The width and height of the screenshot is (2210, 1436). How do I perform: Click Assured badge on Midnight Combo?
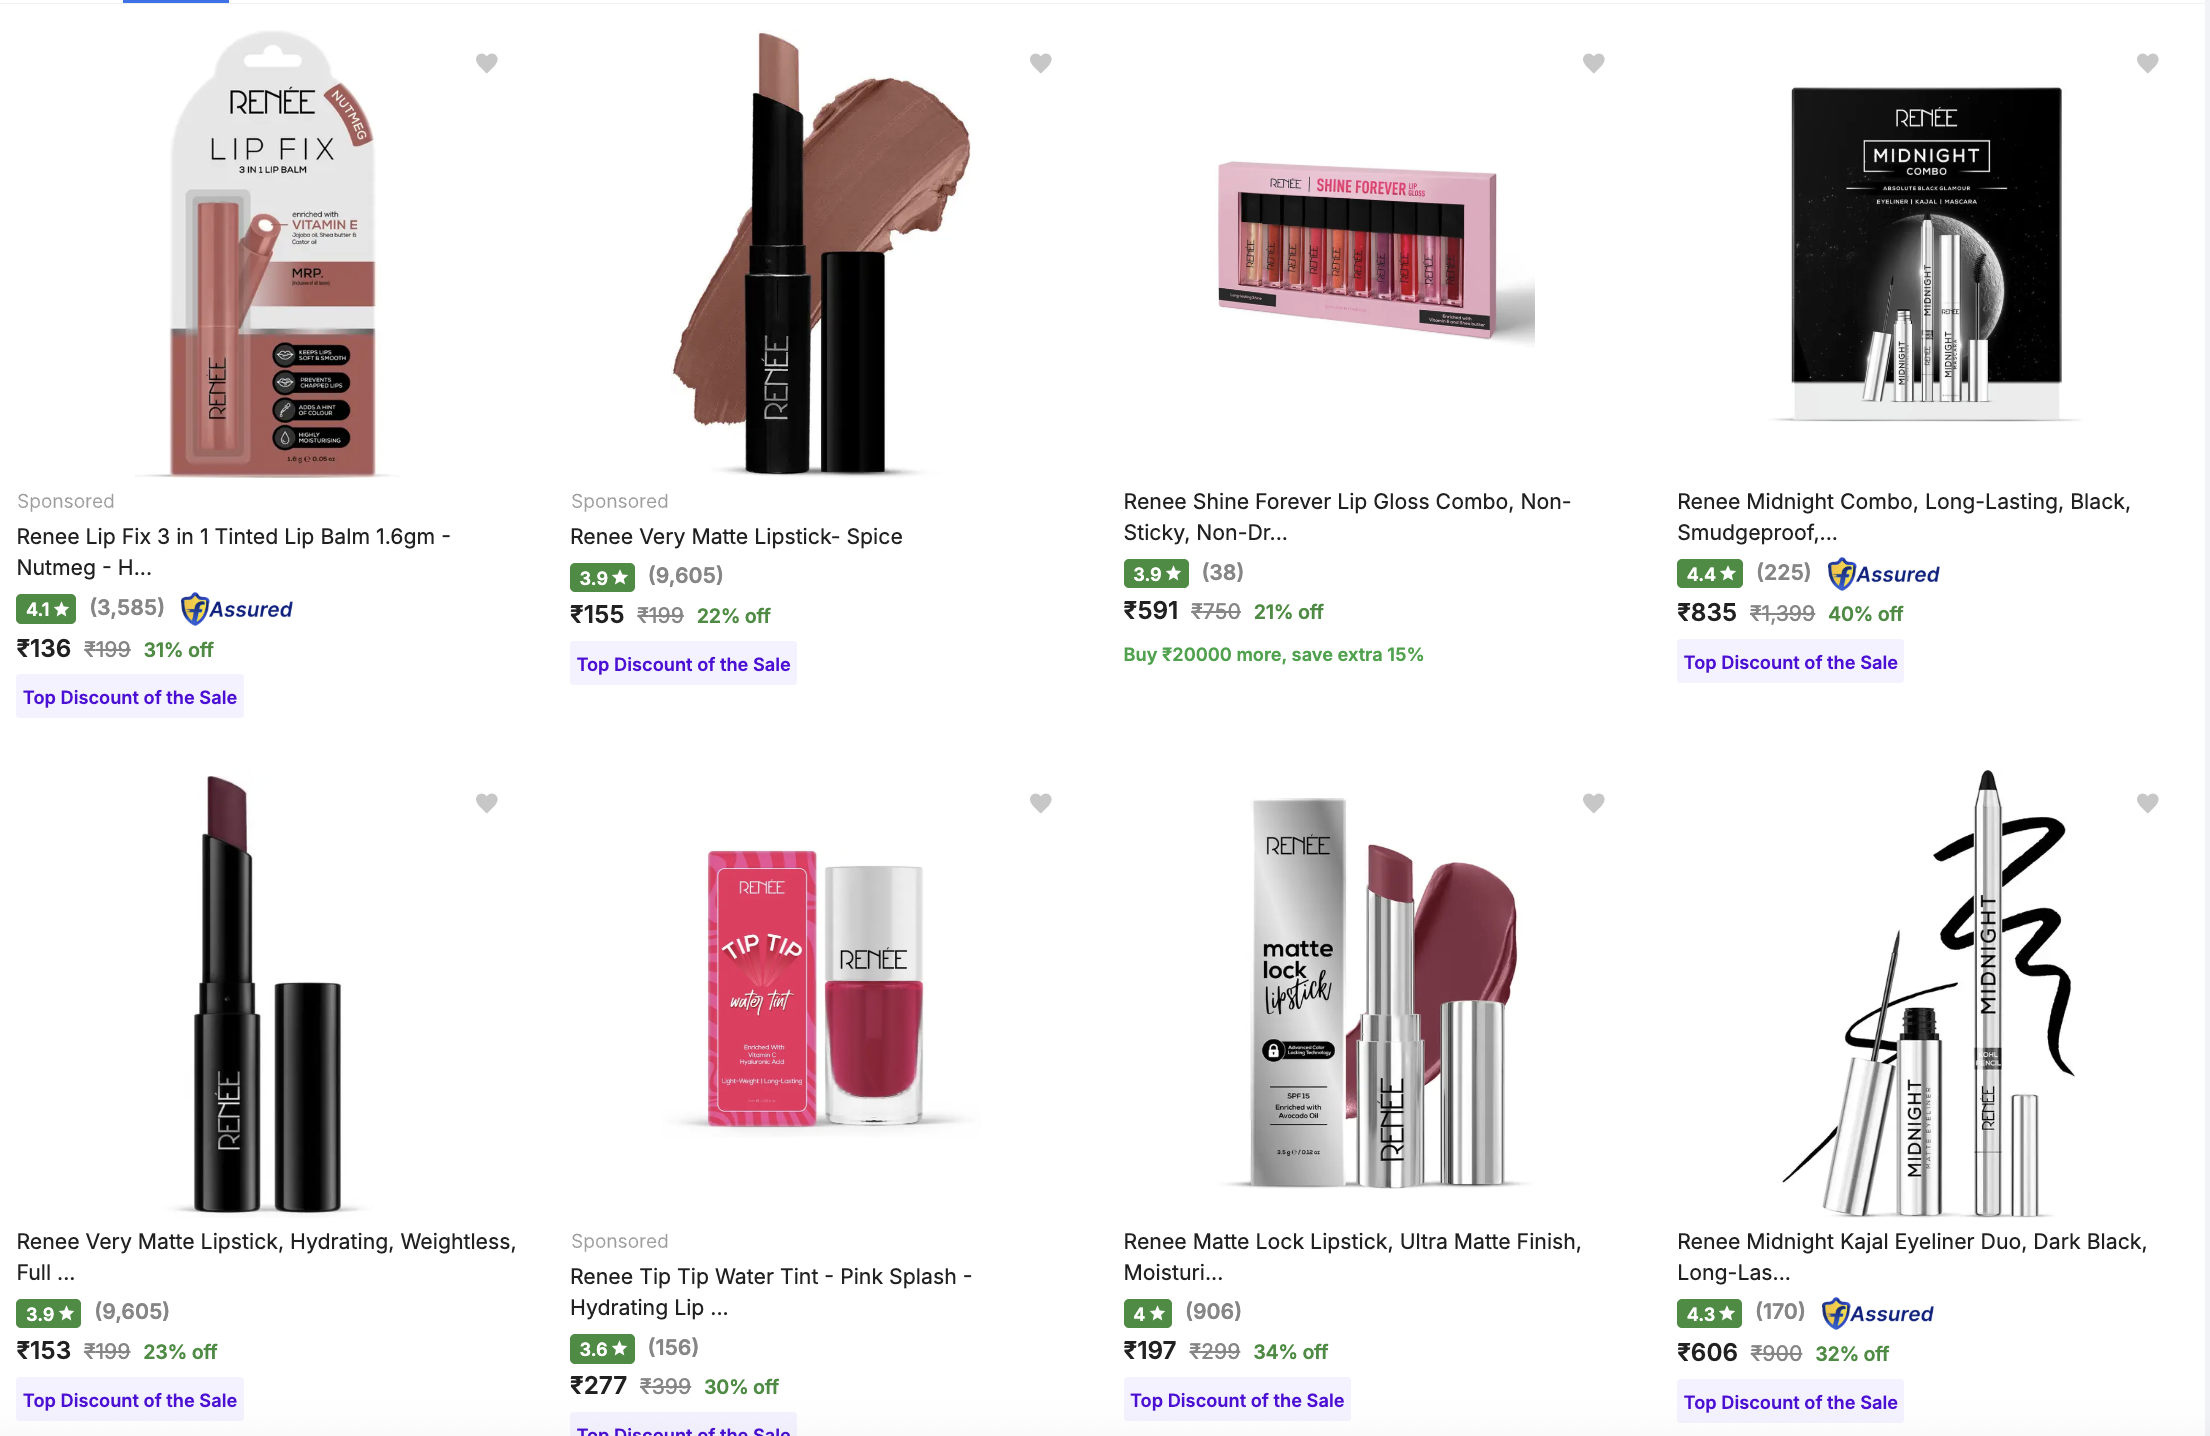point(1884,574)
